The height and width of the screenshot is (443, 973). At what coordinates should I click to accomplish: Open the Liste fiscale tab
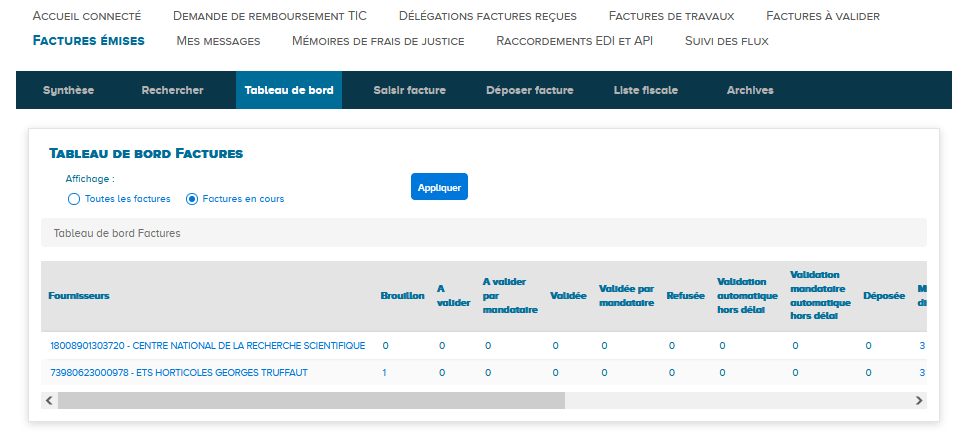click(645, 90)
